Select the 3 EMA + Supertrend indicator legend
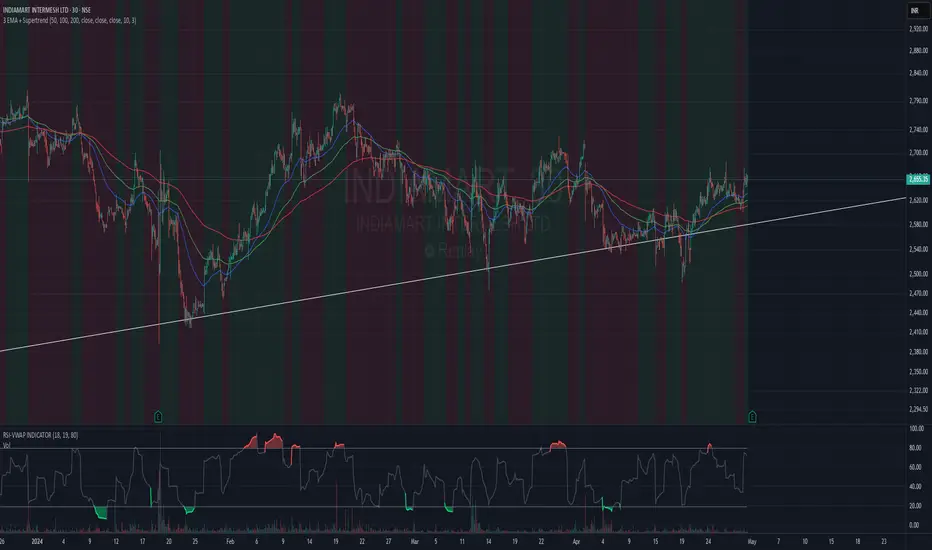 pos(70,20)
